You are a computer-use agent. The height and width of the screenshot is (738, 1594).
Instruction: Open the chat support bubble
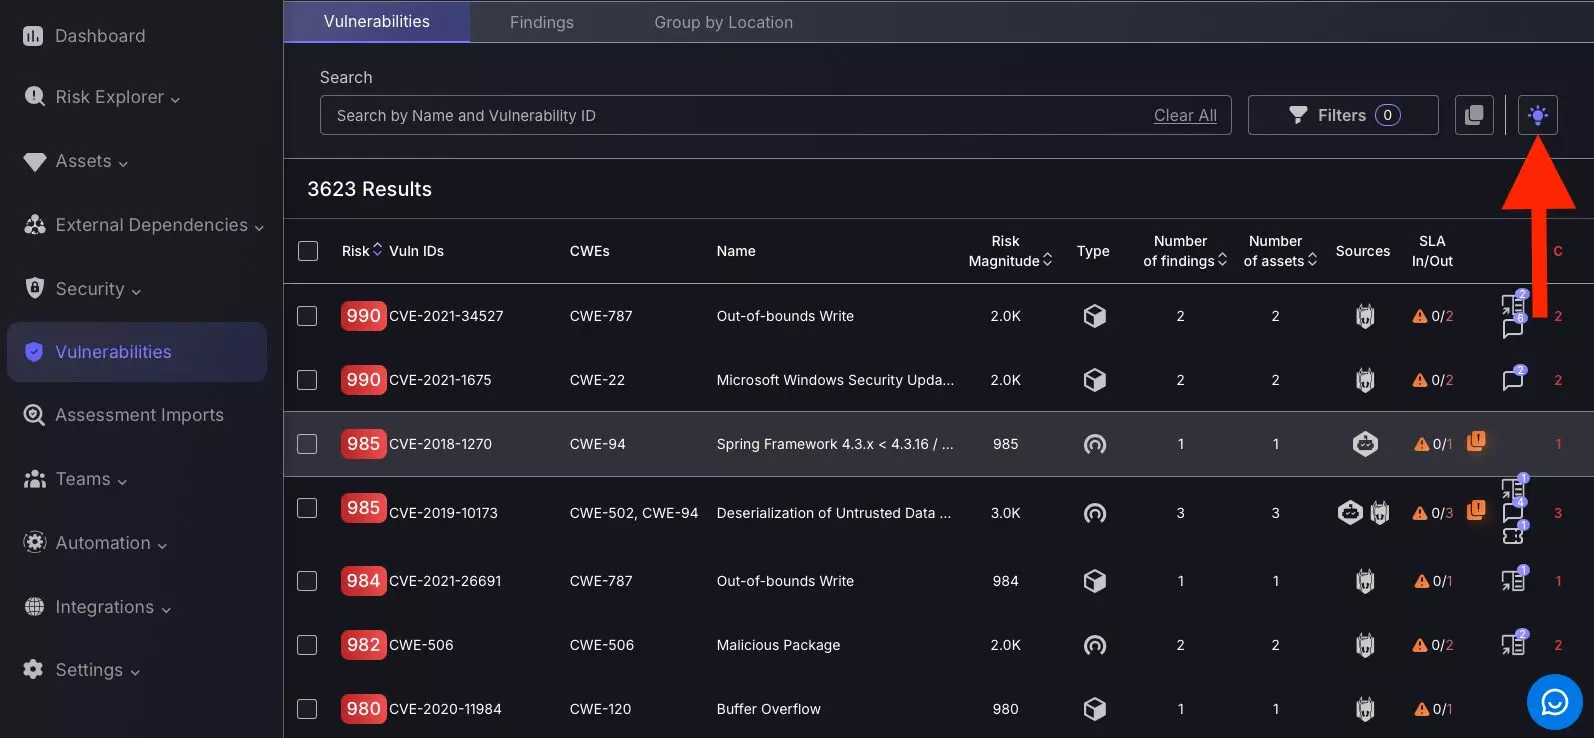pyautogui.click(x=1554, y=702)
